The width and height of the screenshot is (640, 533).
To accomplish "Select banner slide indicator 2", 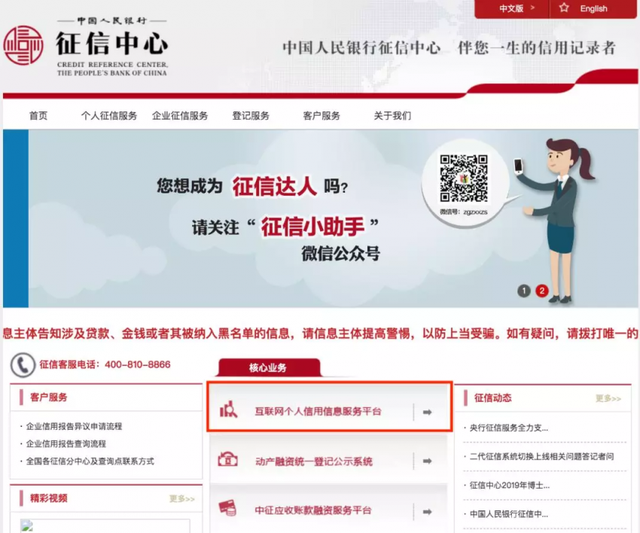I will click(x=542, y=291).
